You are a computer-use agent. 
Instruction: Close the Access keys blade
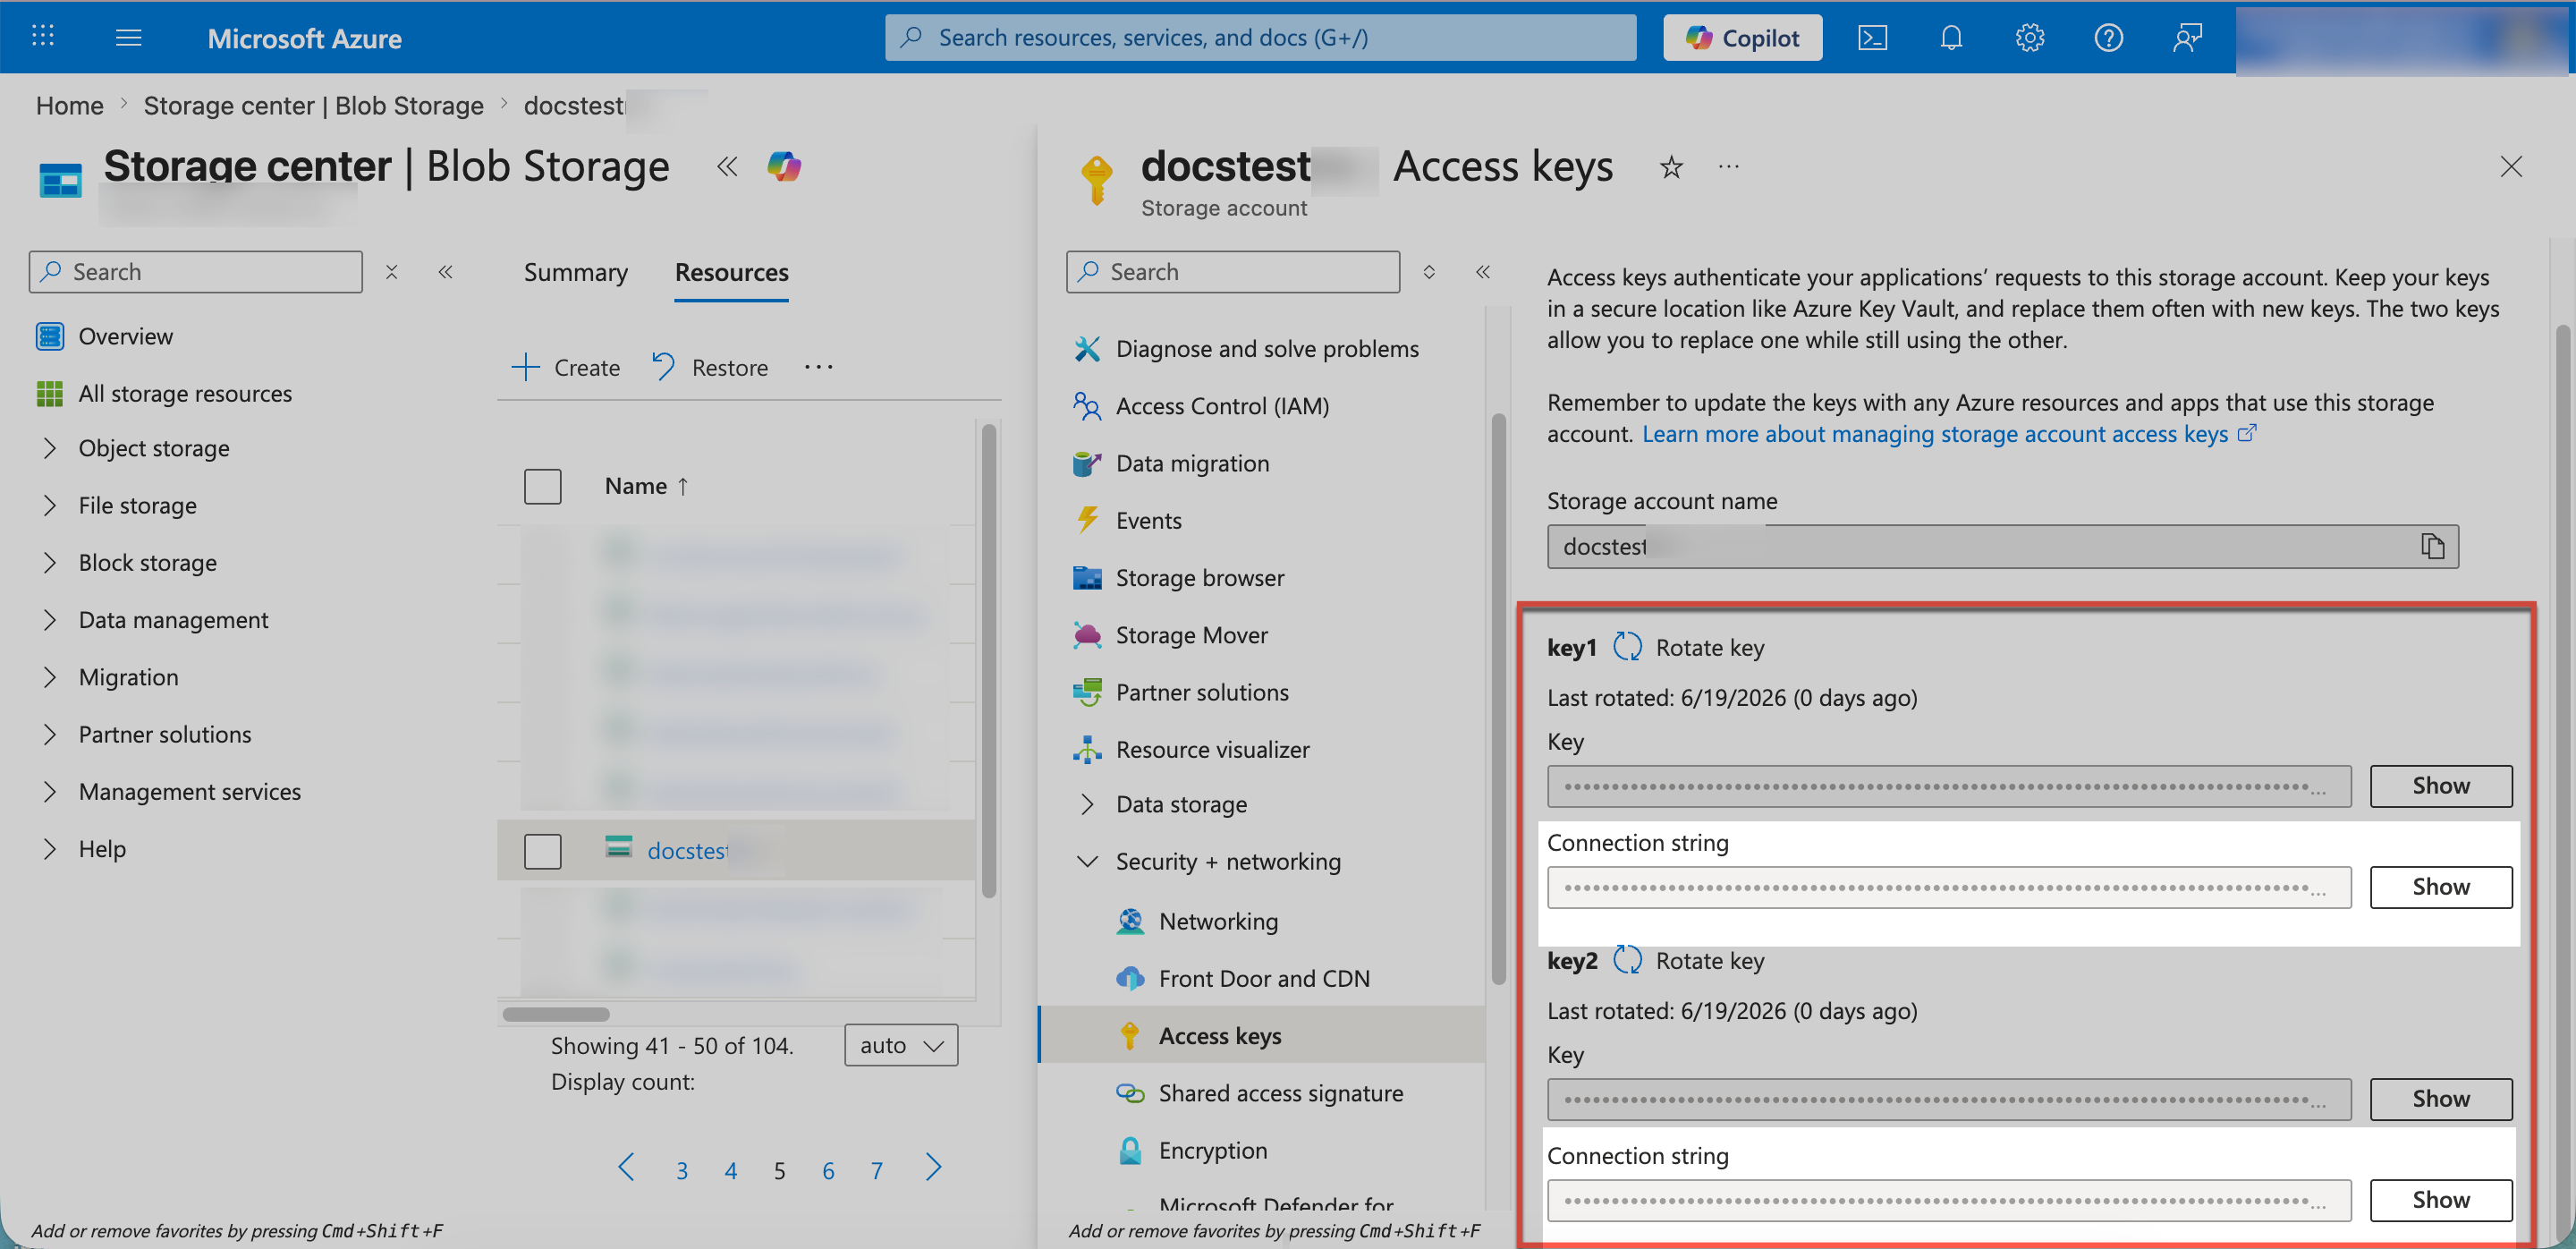click(2510, 166)
